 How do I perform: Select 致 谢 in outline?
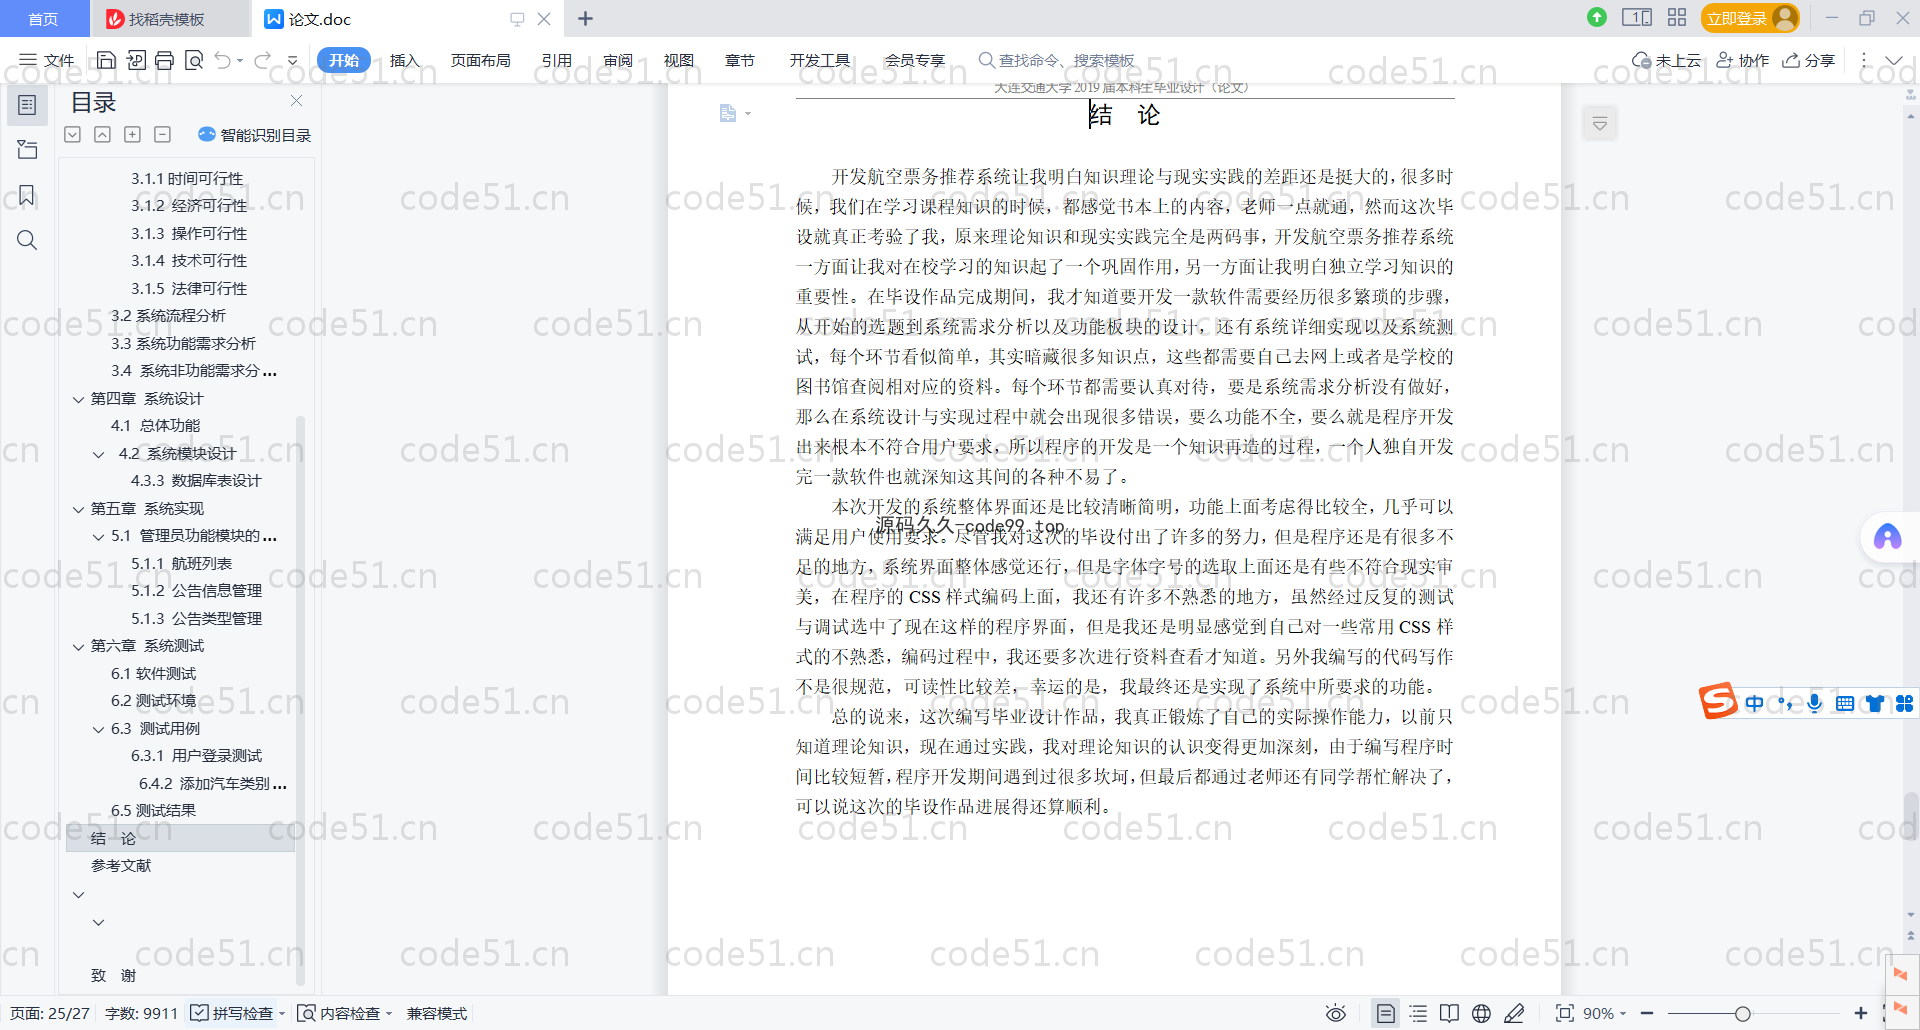pos(113,976)
